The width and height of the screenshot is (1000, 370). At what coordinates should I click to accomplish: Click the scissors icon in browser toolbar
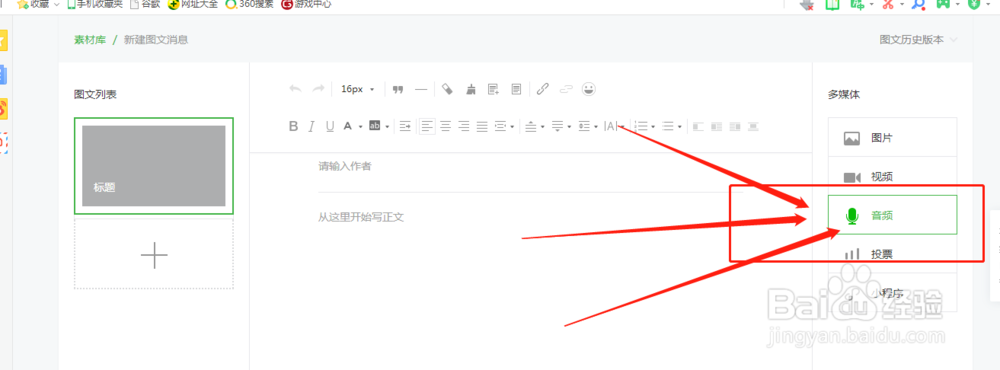click(x=887, y=4)
